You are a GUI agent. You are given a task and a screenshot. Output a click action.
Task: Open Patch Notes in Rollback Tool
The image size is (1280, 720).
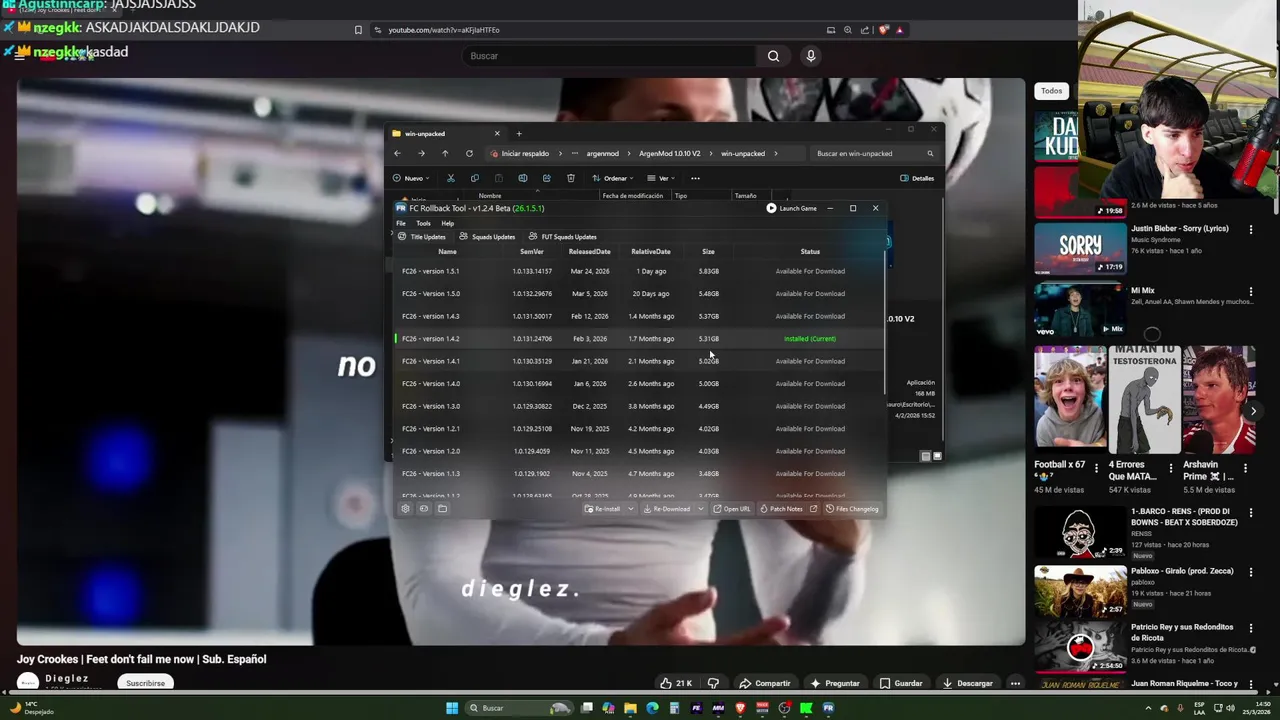(781, 509)
